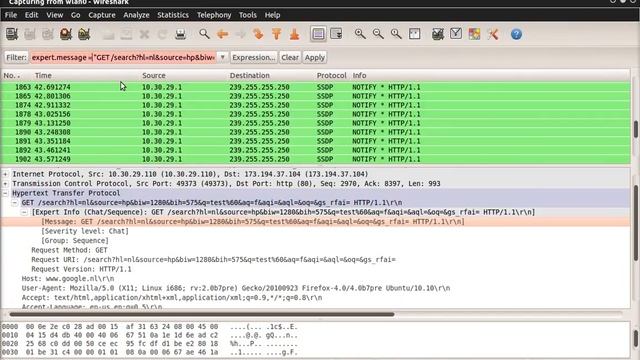This screenshot has height=360, width=640.
Task: Toggle packet list colorization
Action: 318,34
